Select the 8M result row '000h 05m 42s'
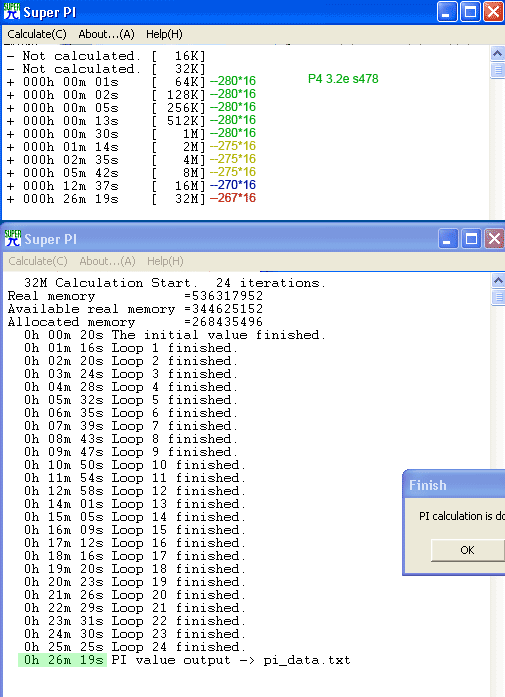The width and height of the screenshot is (505, 697). (x=106, y=173)
